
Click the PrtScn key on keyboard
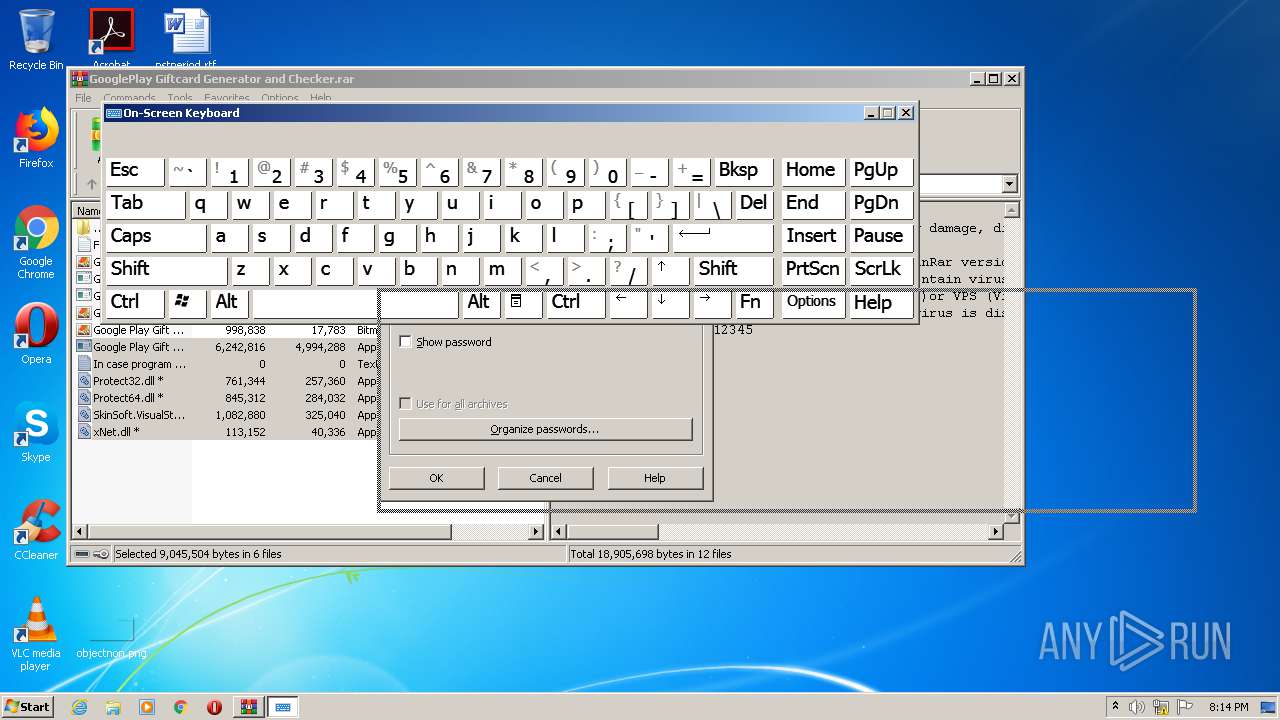point(812,269)
